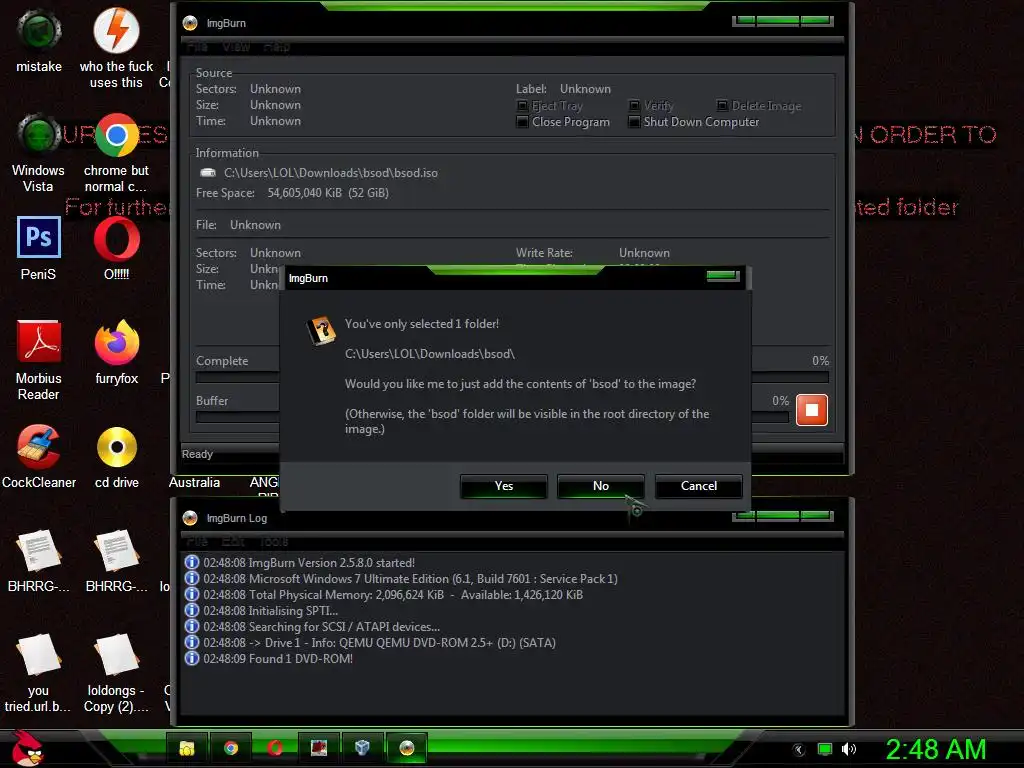1024x768 pixels.
Task: Click the 'Total Physical Memory' log line
Action: [393, 595]
